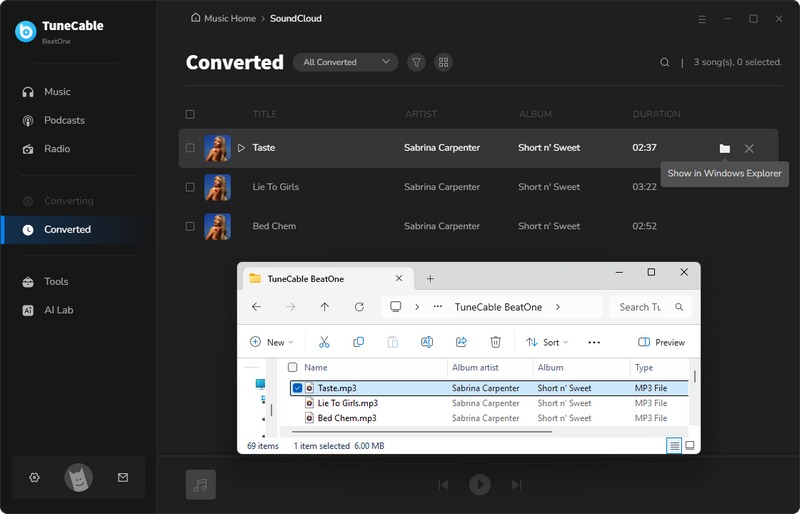Tick the select-all checkbox in TuneCable header
The height and width of the screenshot is (514, 800).
pos(190,114)
